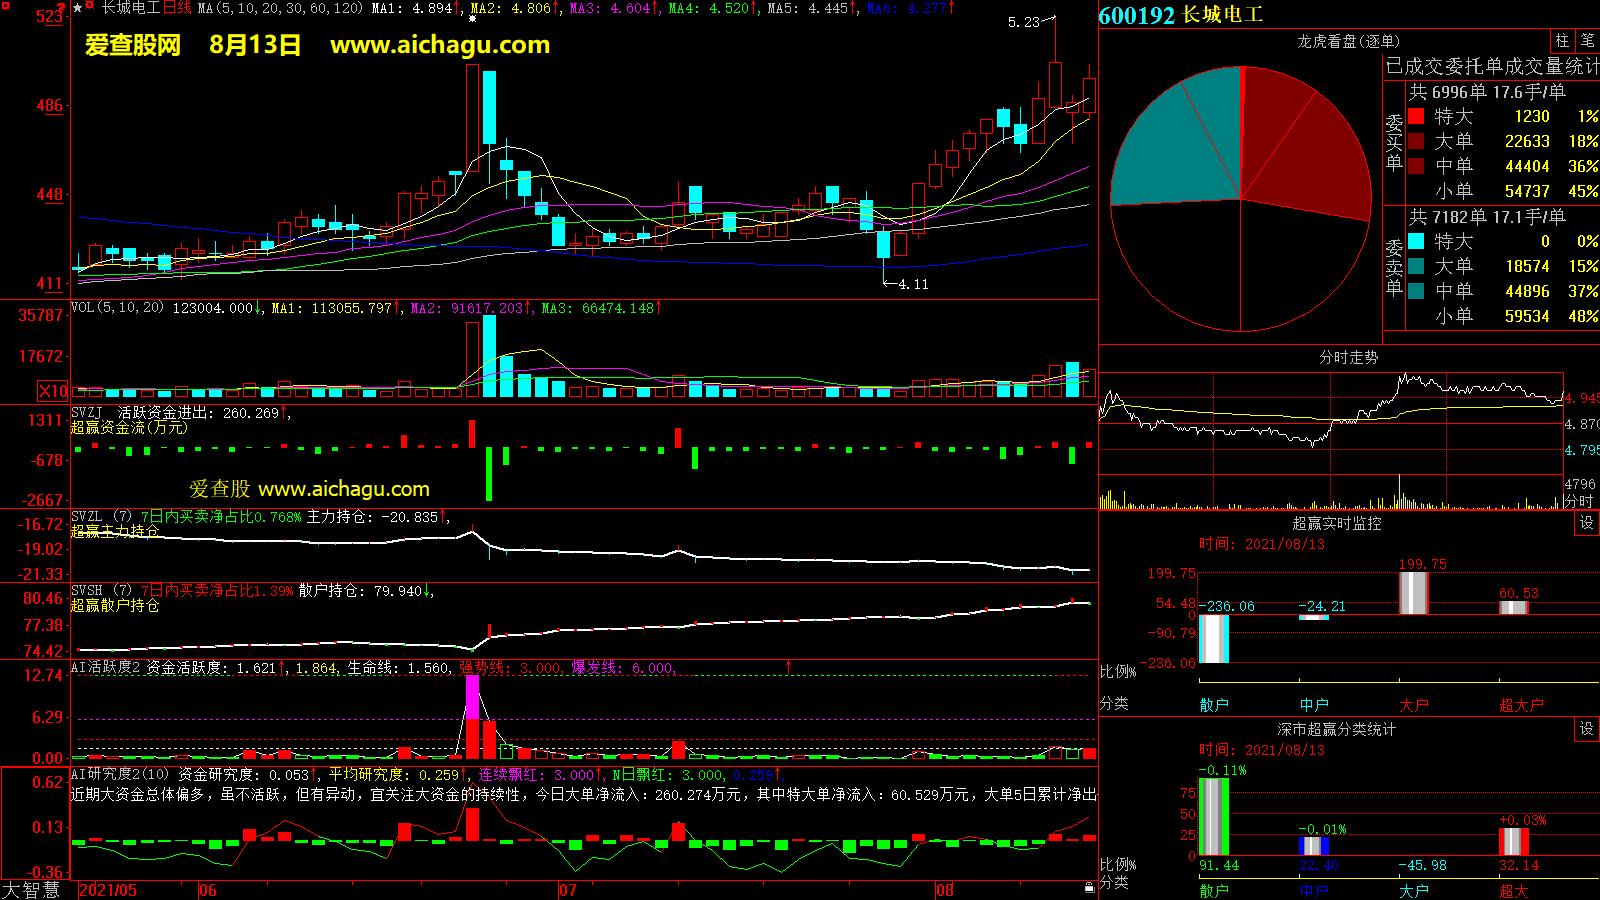Click the 日线 period label
The image size is (1600, 900).
click(x=177, y=8)
